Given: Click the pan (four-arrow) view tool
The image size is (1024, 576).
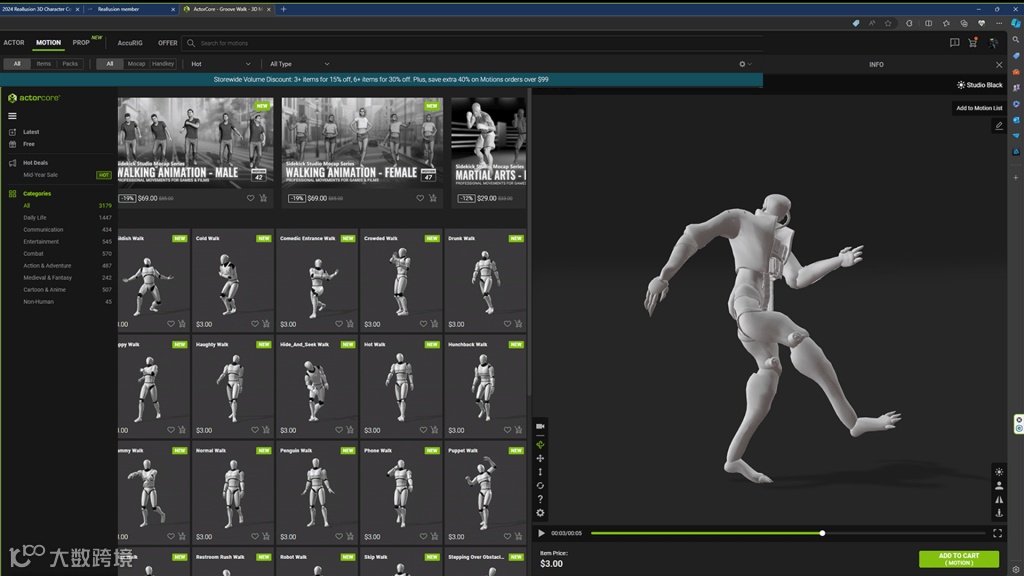Looking at the screenshot, I should click(540, 459).
